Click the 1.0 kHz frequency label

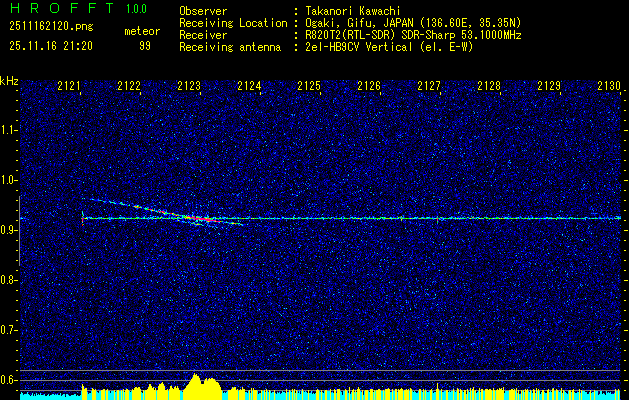tap(9, 180)
